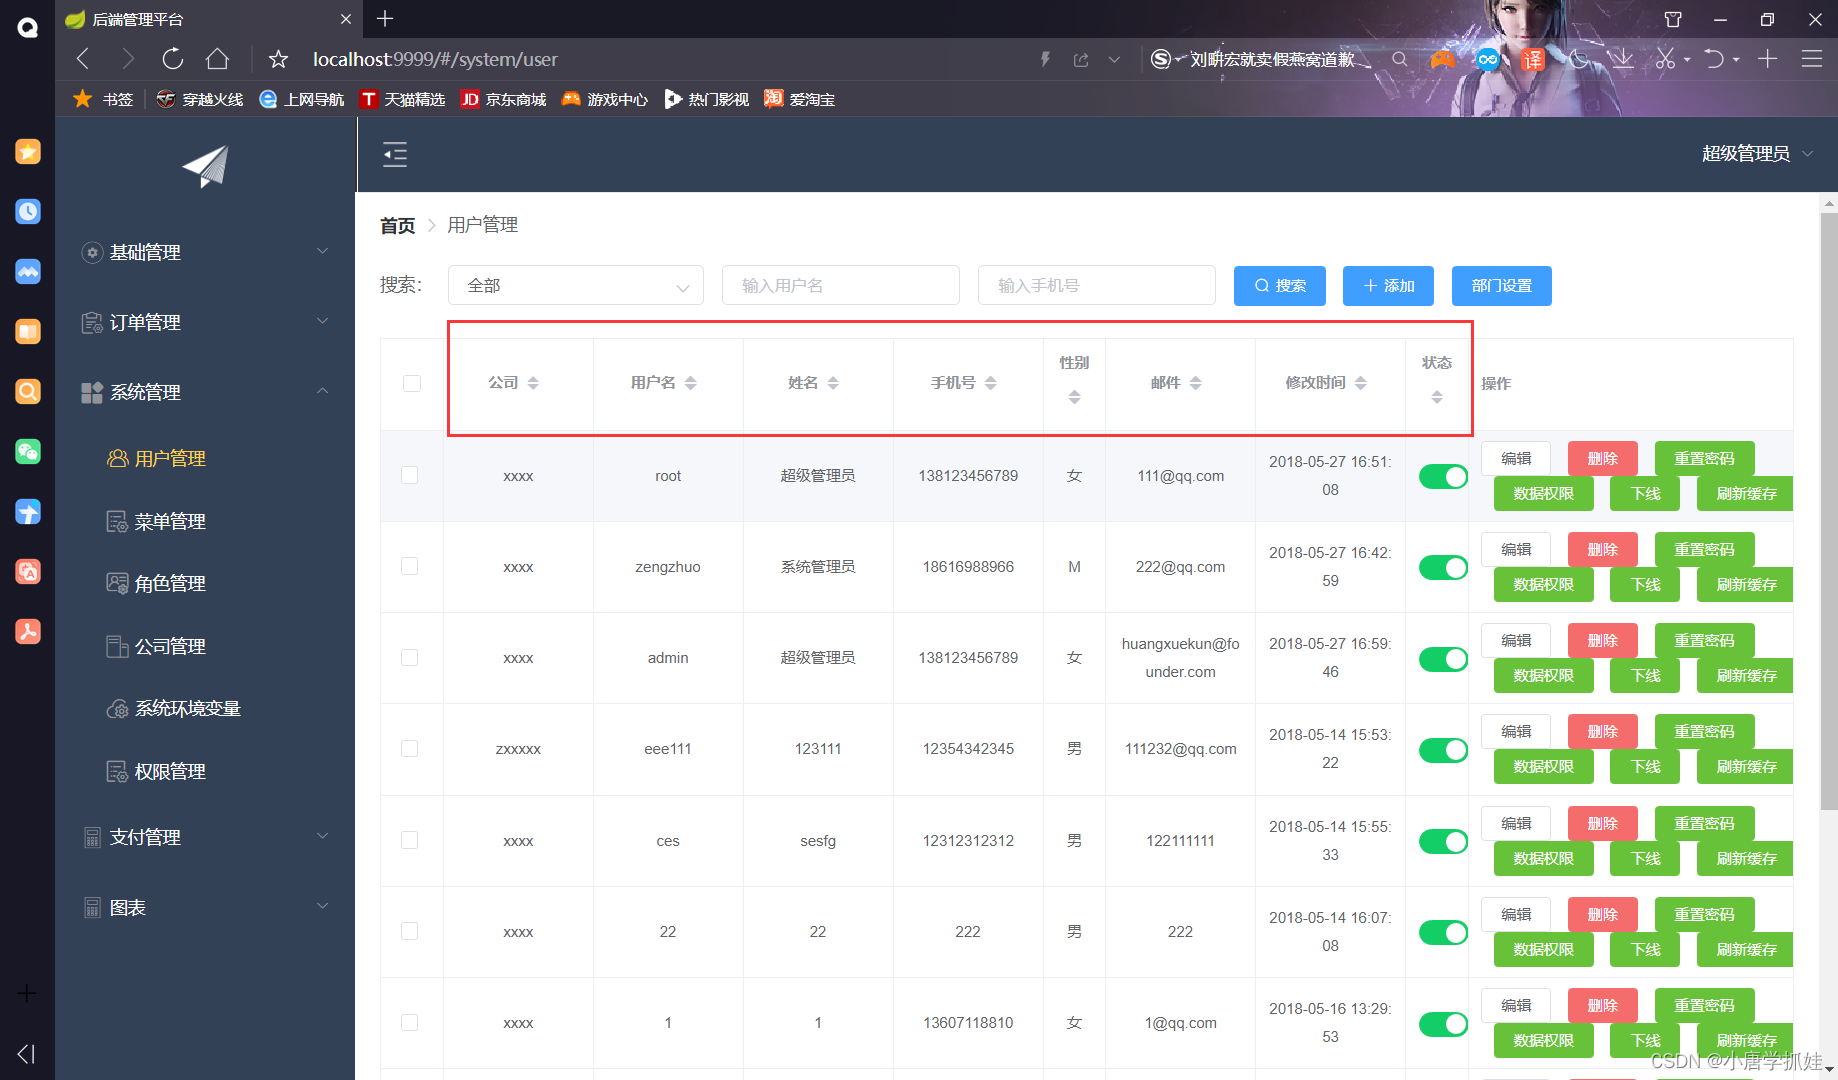Screen dimensions: 1838x1080
Task: Sort table by 姓名 column sort arrows
Action: (x=833, y=383)
